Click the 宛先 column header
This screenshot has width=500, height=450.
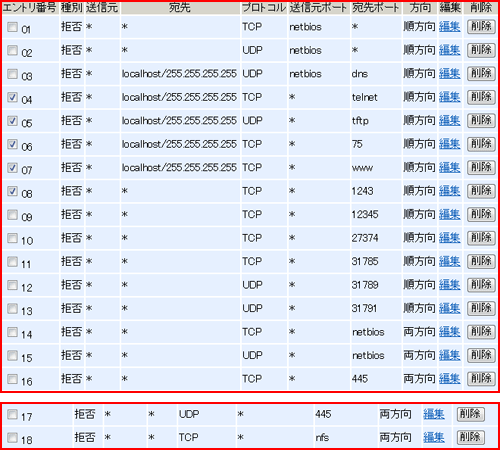coord(180,8)
